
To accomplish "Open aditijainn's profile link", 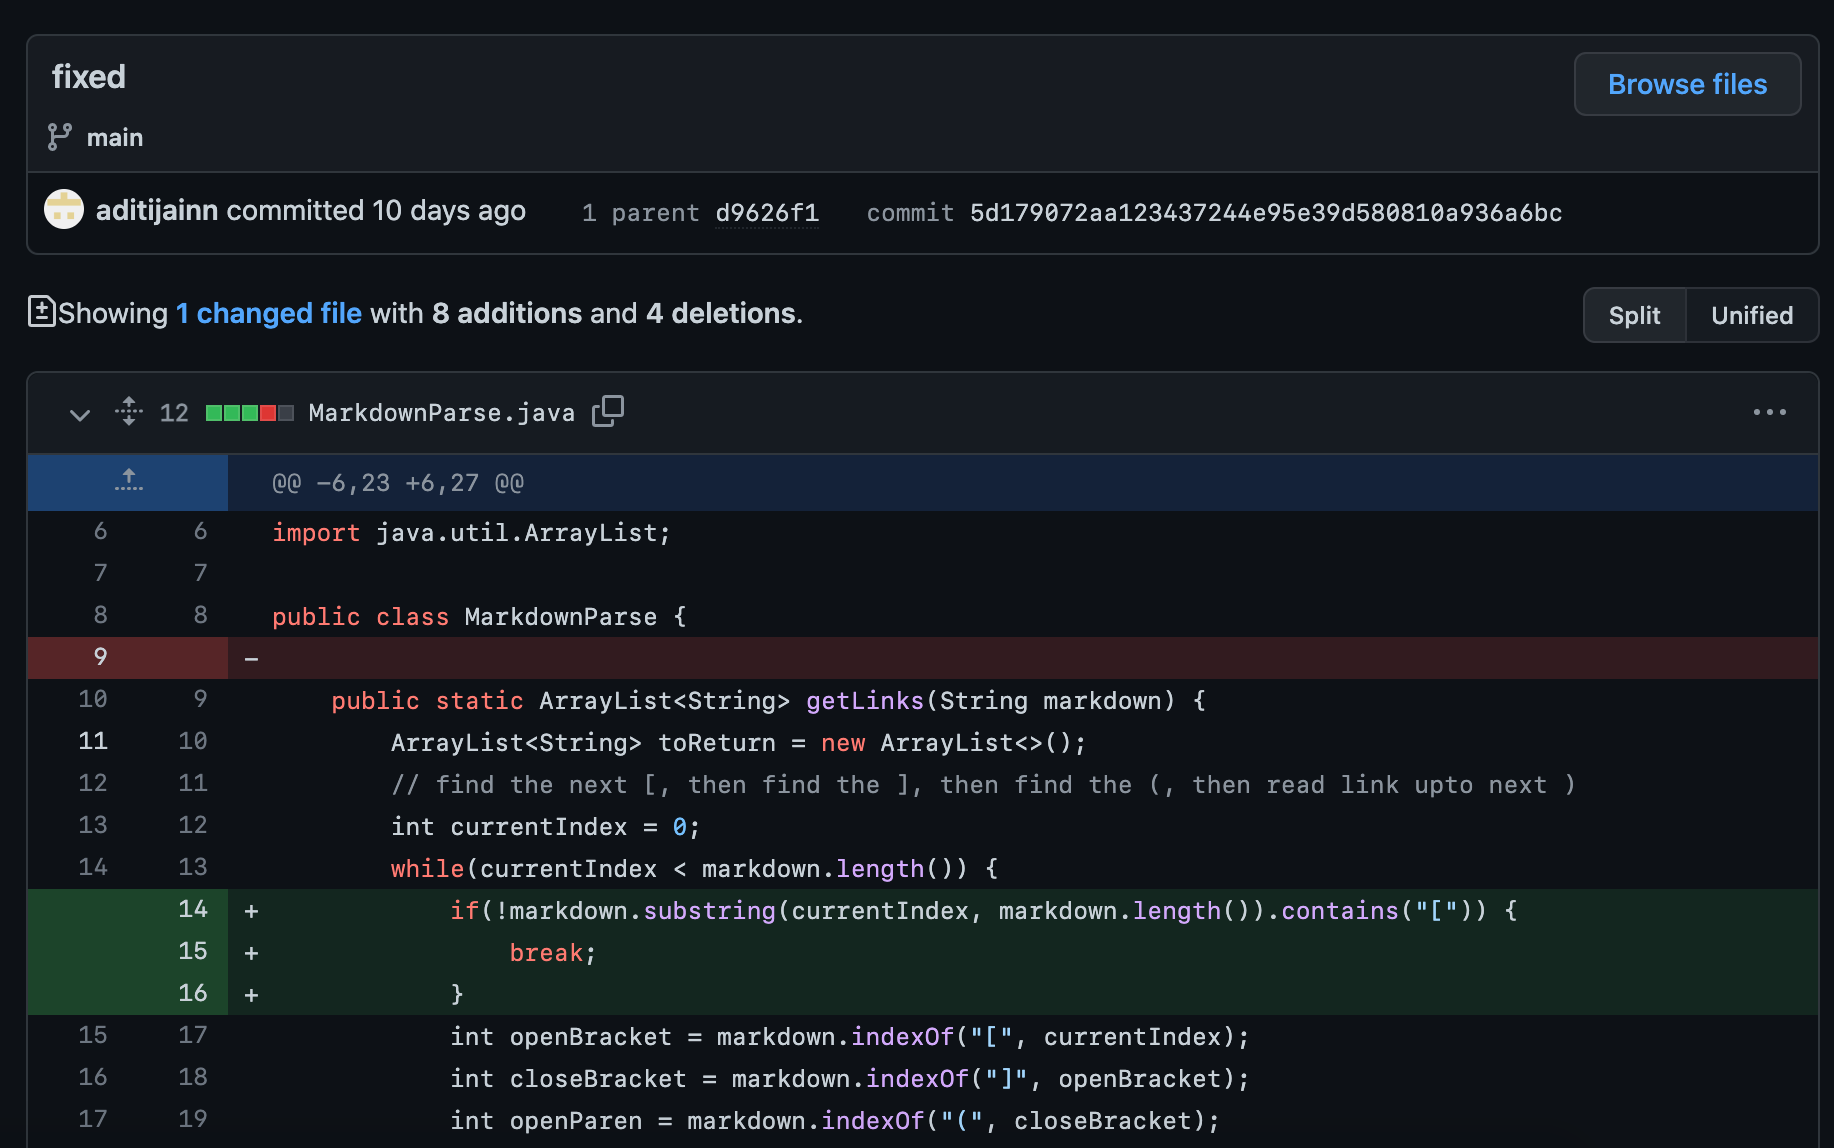I will (157, 210).
